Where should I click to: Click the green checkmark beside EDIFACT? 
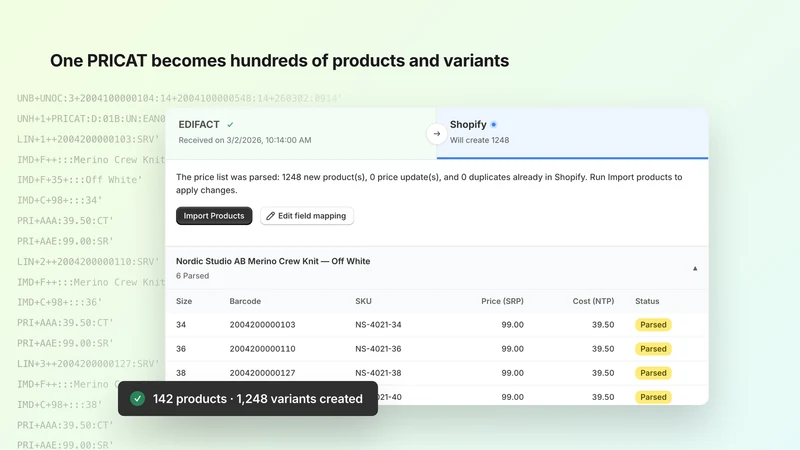point(230,124)
